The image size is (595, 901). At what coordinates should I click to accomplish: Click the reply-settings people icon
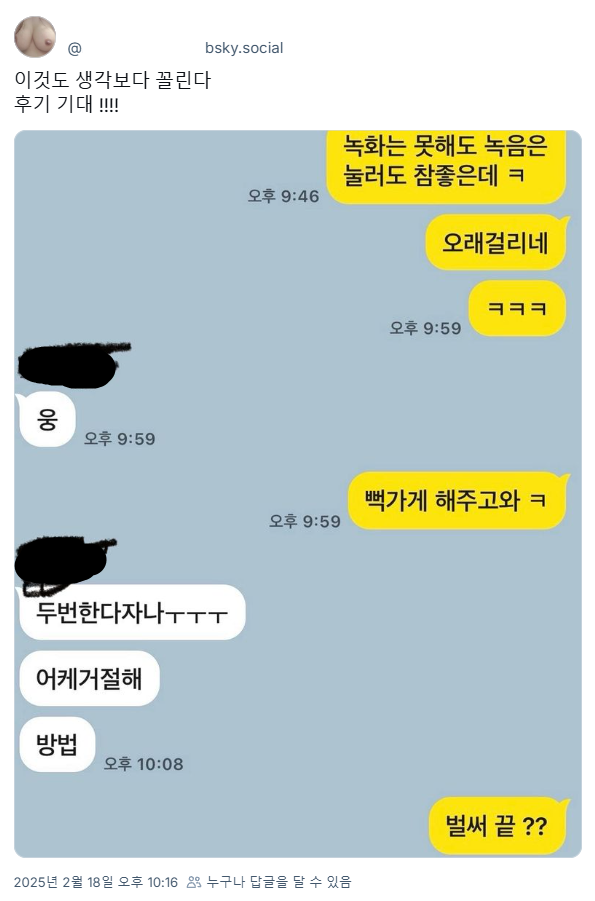[194, 881]
